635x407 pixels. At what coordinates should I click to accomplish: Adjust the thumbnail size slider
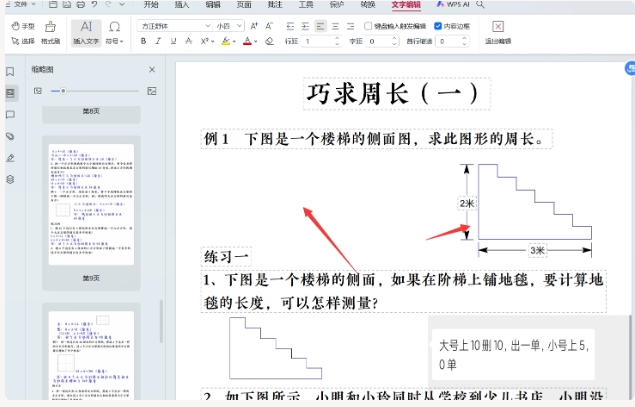[63, 91]
